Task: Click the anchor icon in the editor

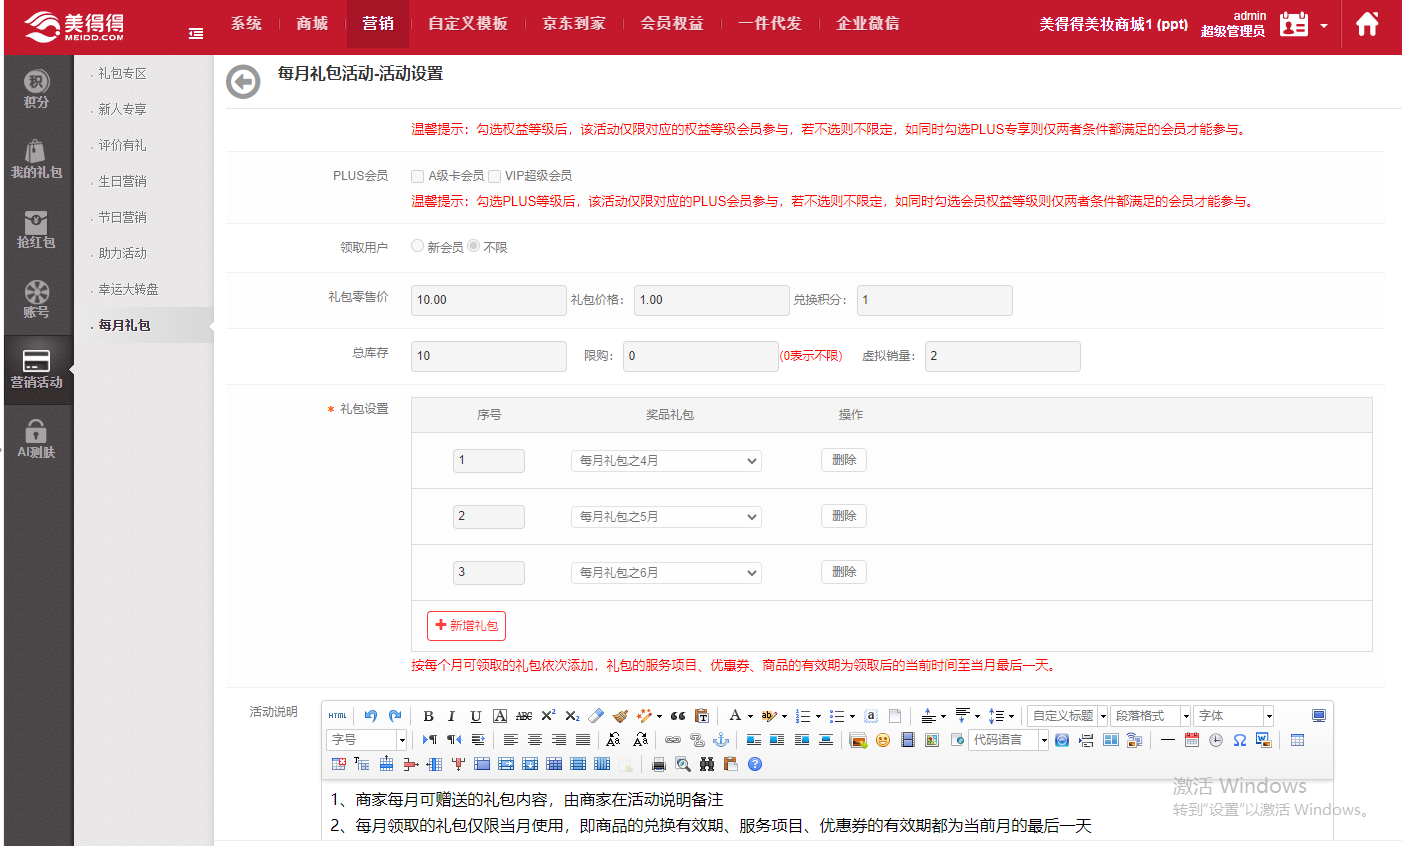Action: 721,740
